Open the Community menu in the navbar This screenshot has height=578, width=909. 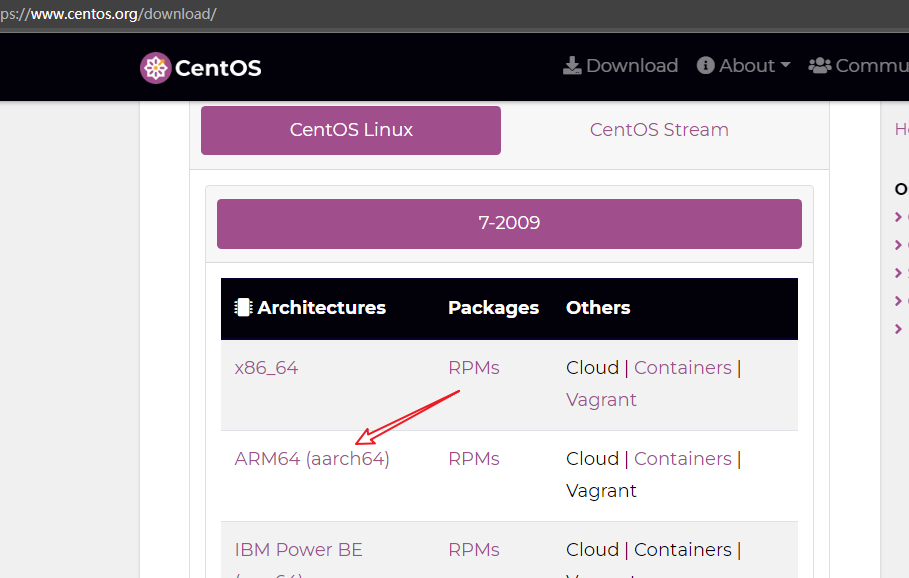pos(859,66)
